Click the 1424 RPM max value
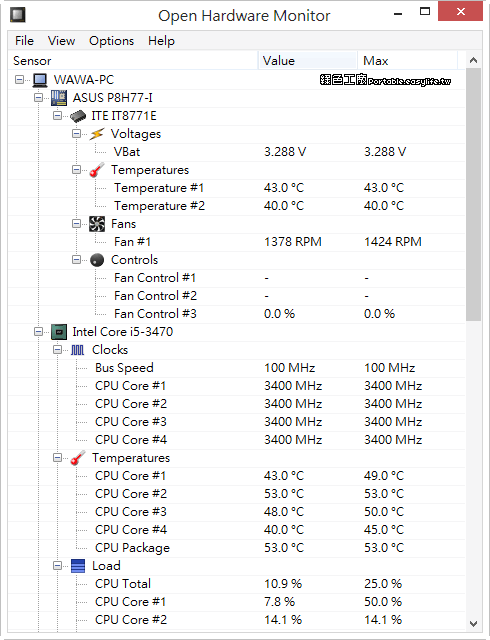This screenshot has height=640, width=490. (x=393, y=242)
